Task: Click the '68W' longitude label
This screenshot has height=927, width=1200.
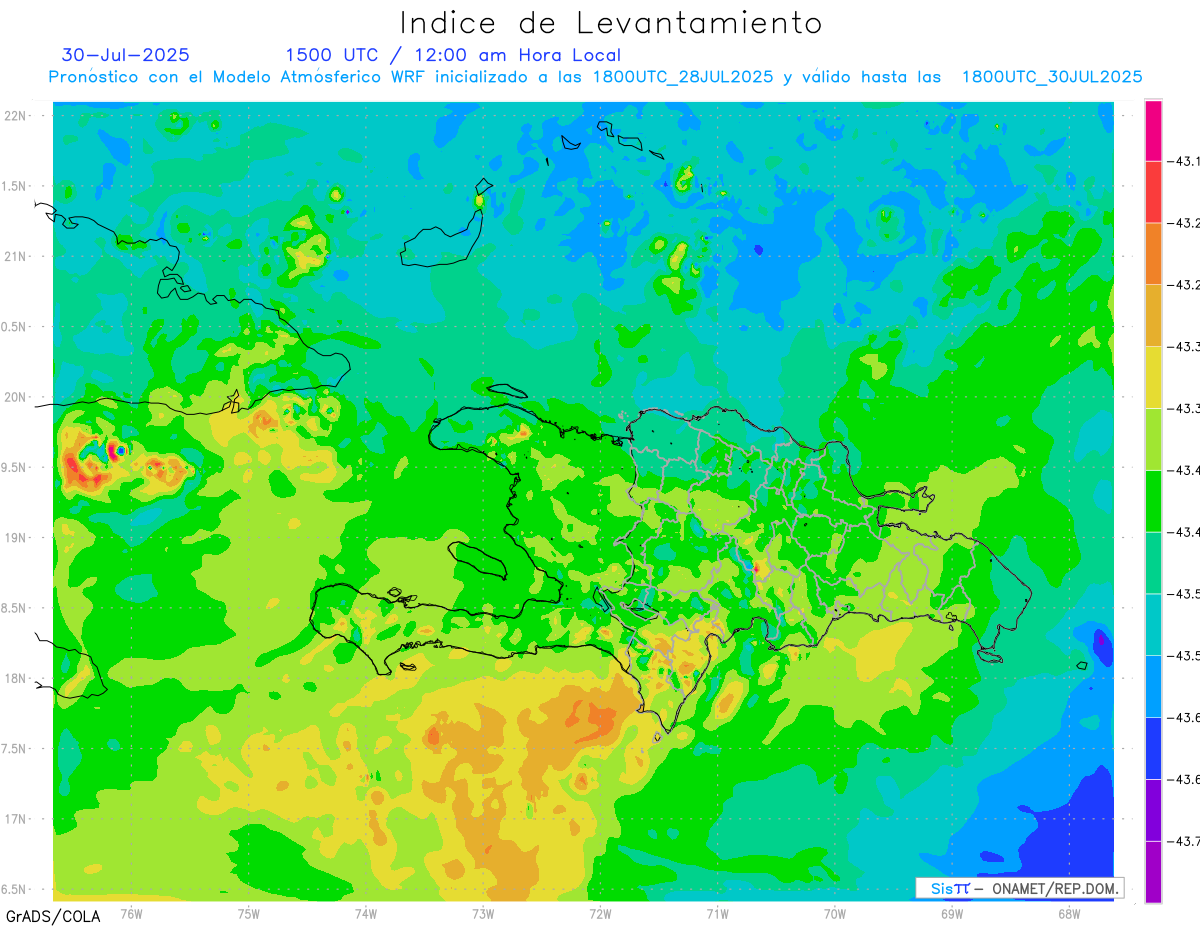Action: click(x=1069, y=913)
